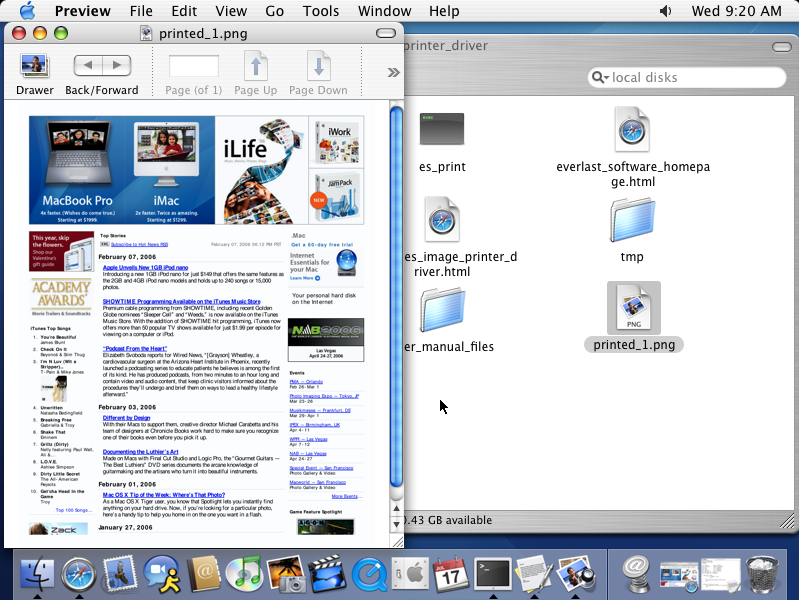Viewport: 799px width, 600px height.
Task: Click the Preview vertical scrollbar thumb
Action: pos(396,296)
